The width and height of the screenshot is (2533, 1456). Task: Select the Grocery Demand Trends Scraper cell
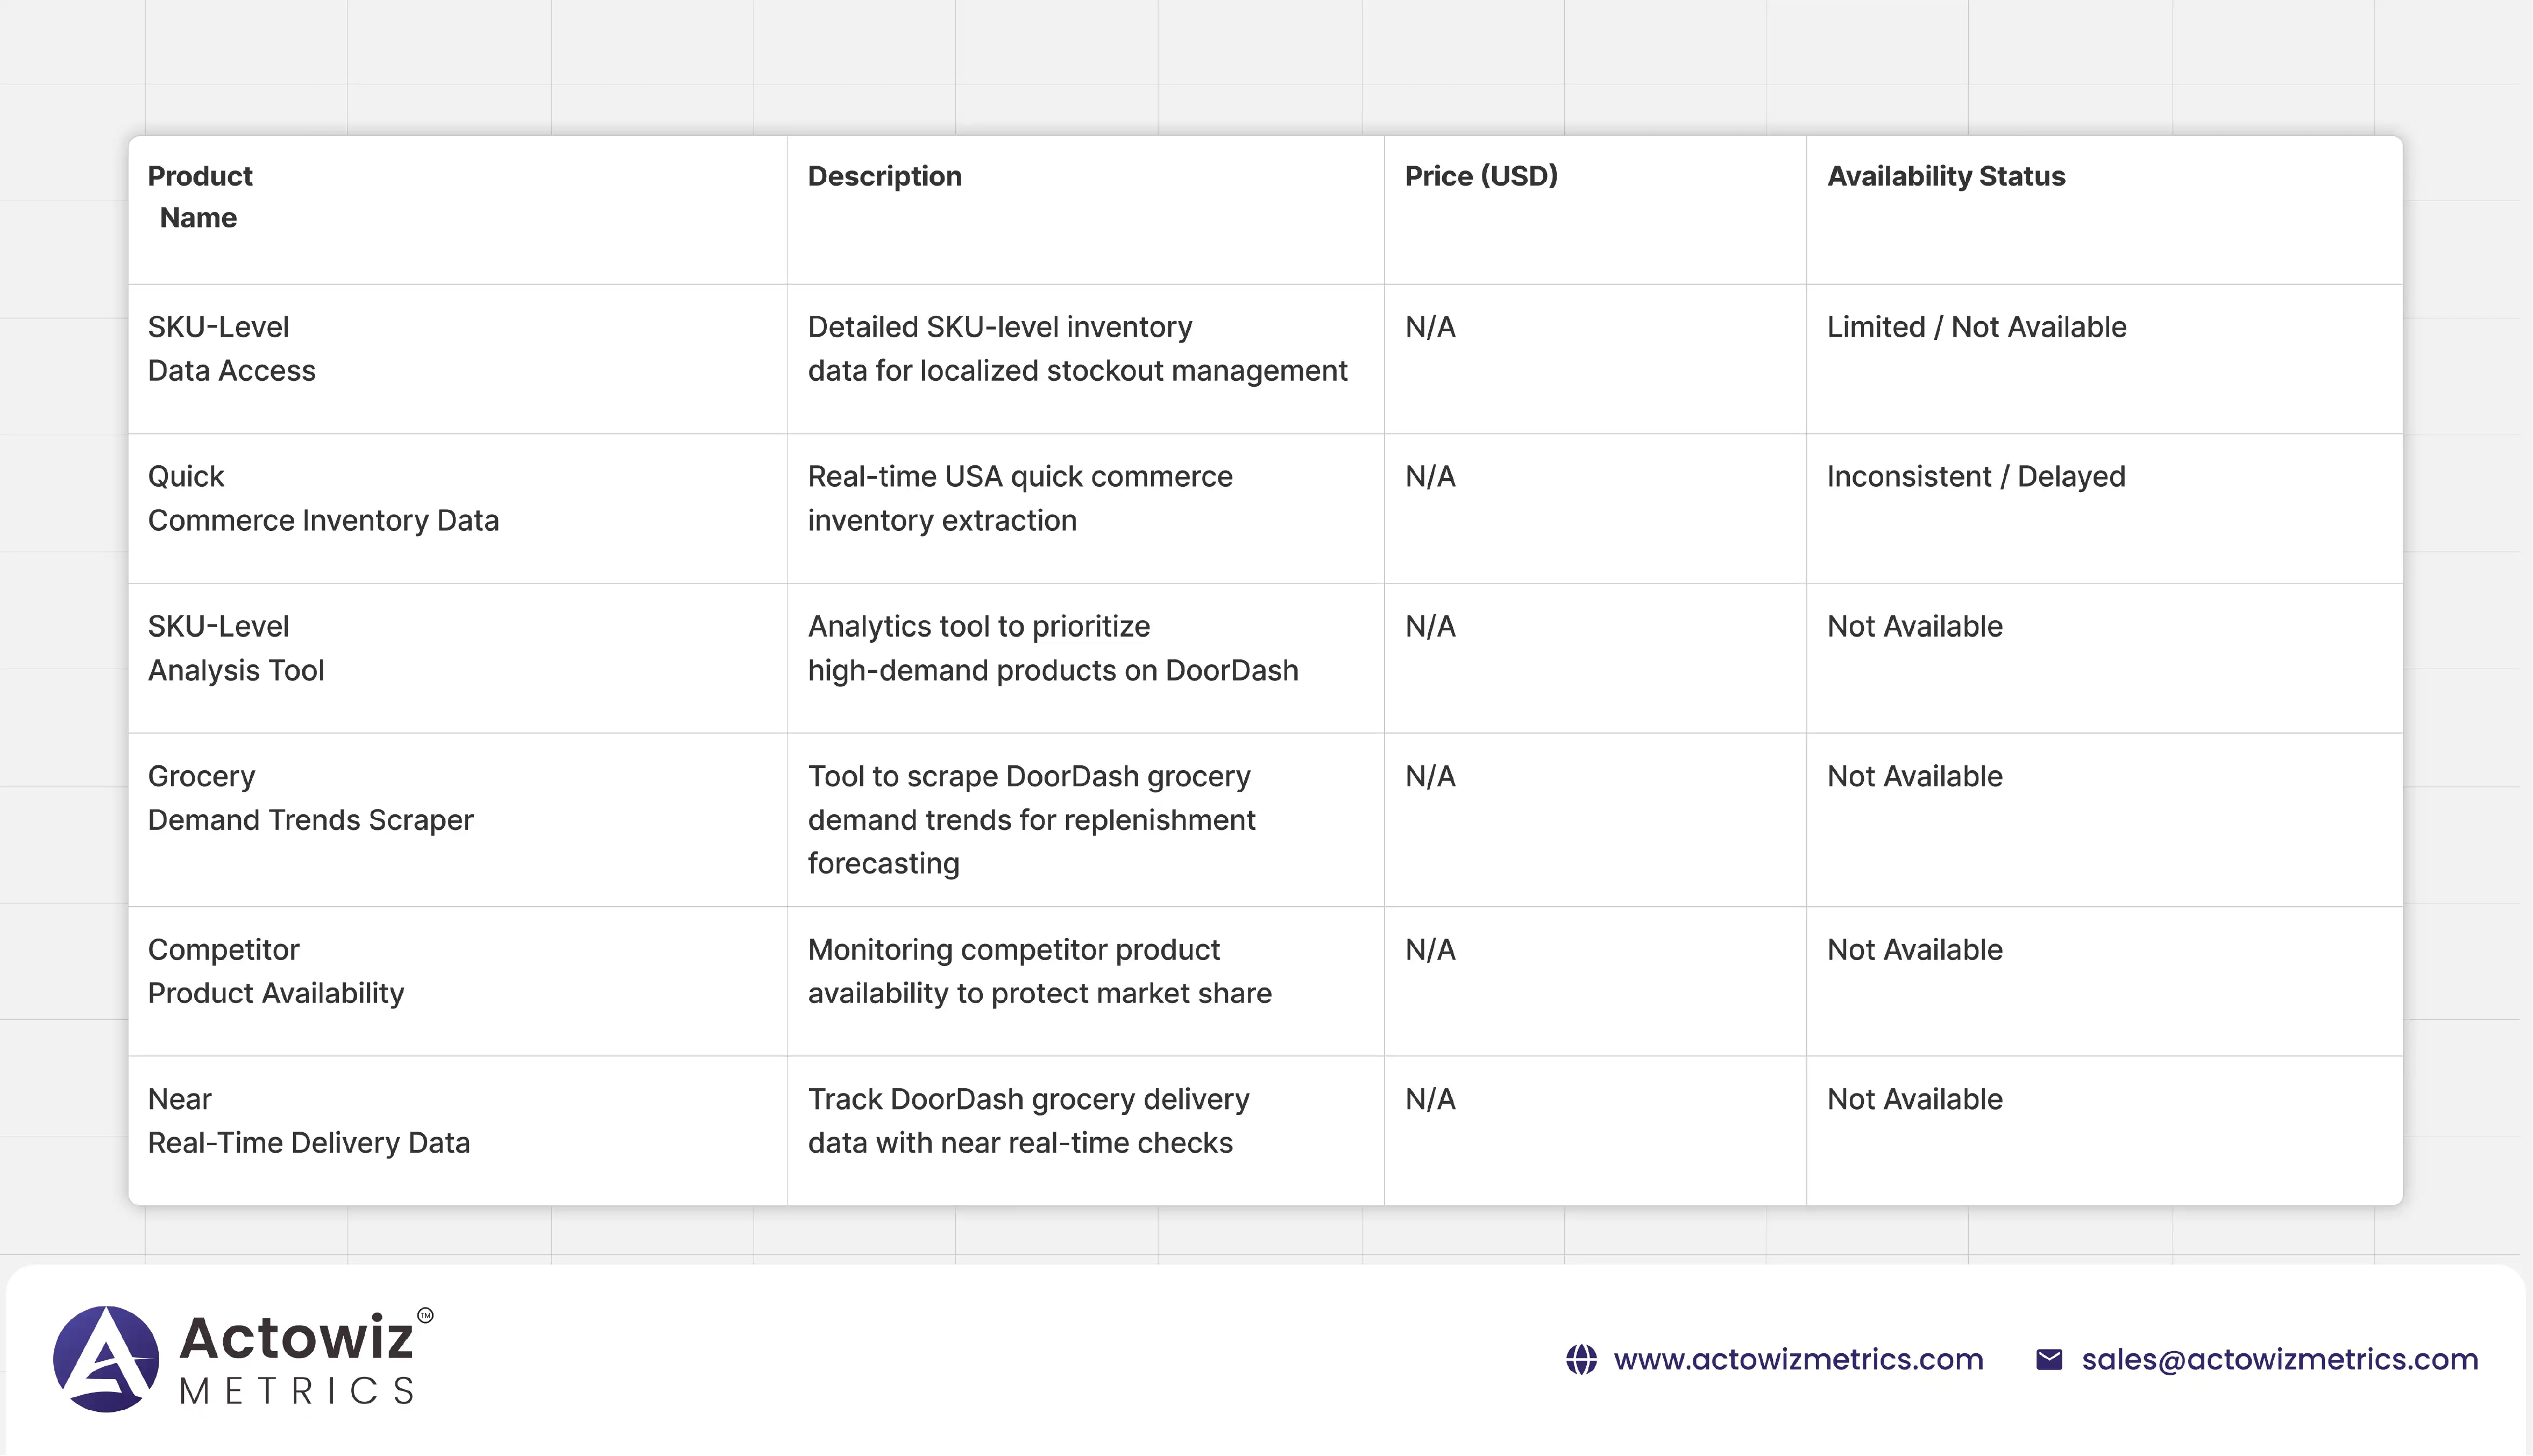pyautogui.click(x=310, y=798)
